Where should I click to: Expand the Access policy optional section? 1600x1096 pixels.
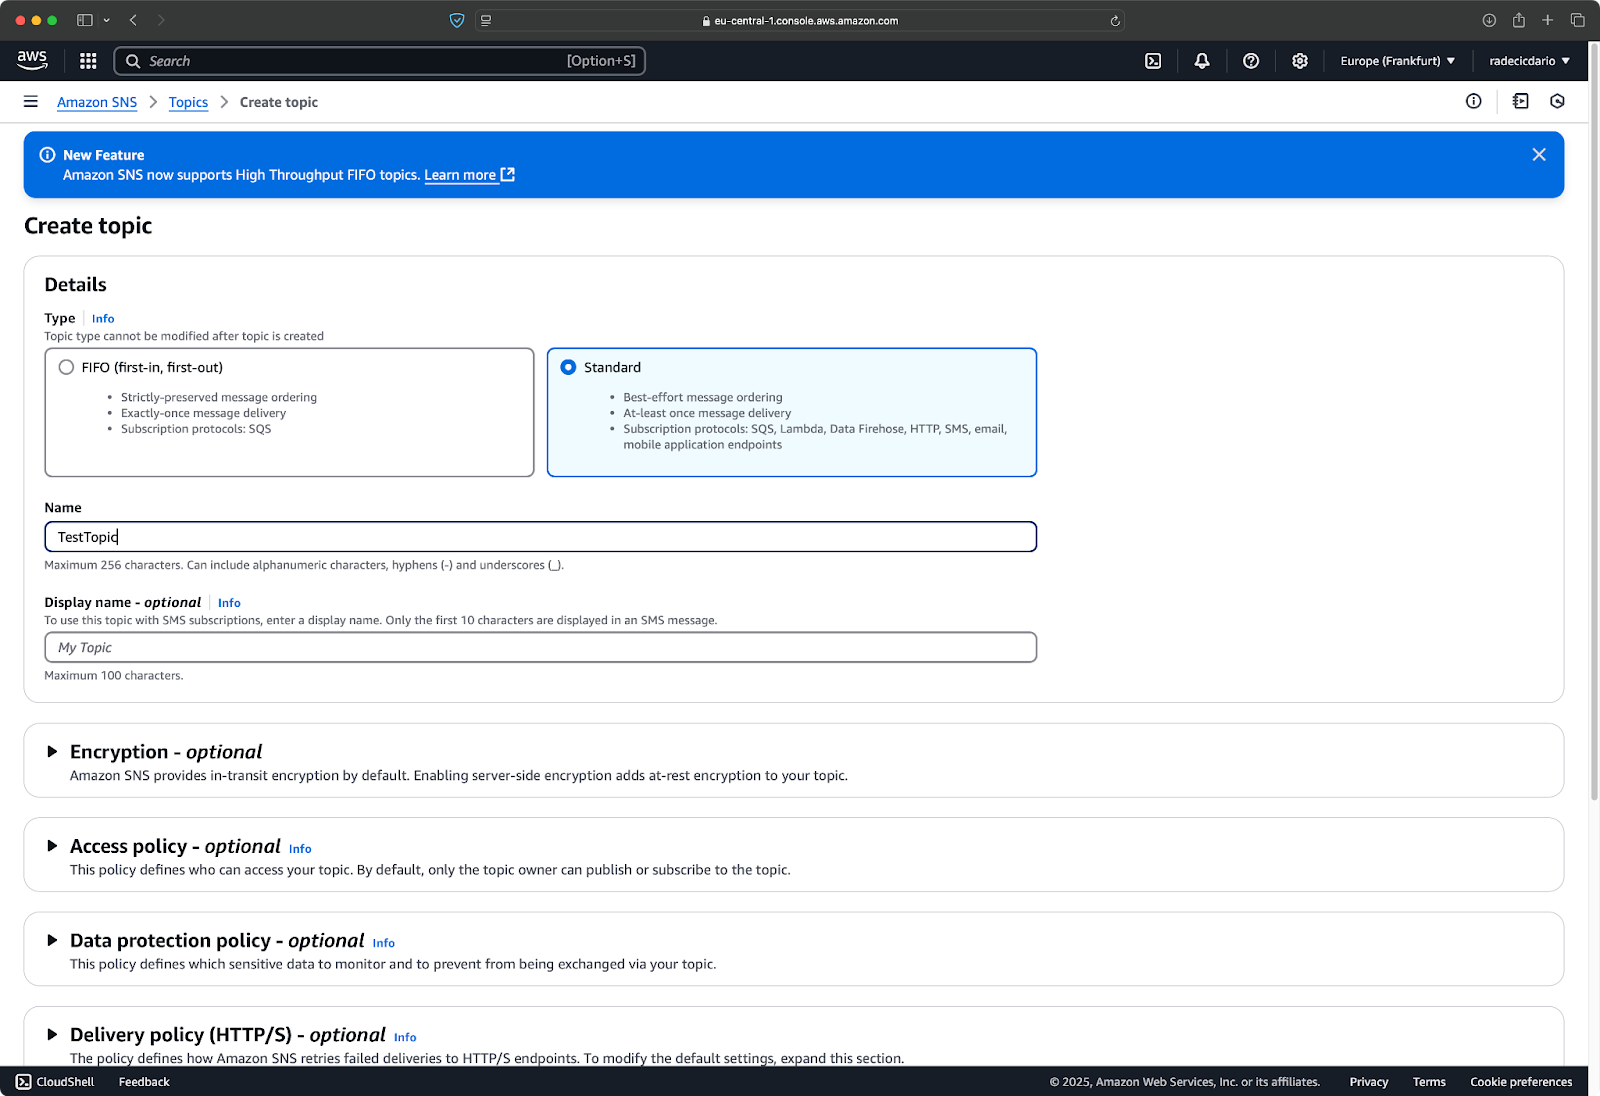[x=52, y=846]
